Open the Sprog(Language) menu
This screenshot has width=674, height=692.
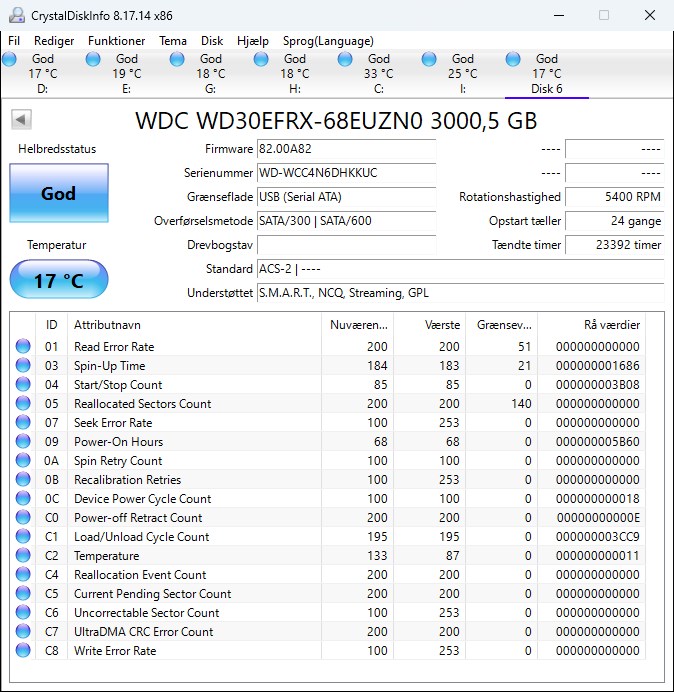click(328, 41)
